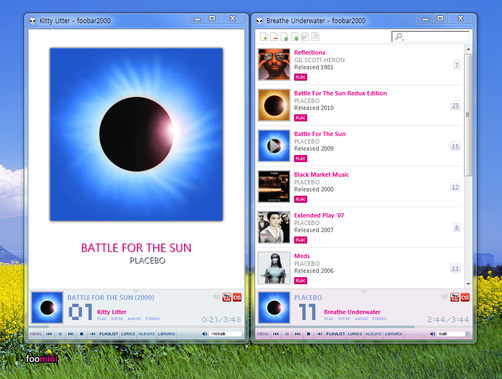Viewport: 502px width, 379px height.
Task: Click the add playlist icon with green plus
Action: point(264,37)
